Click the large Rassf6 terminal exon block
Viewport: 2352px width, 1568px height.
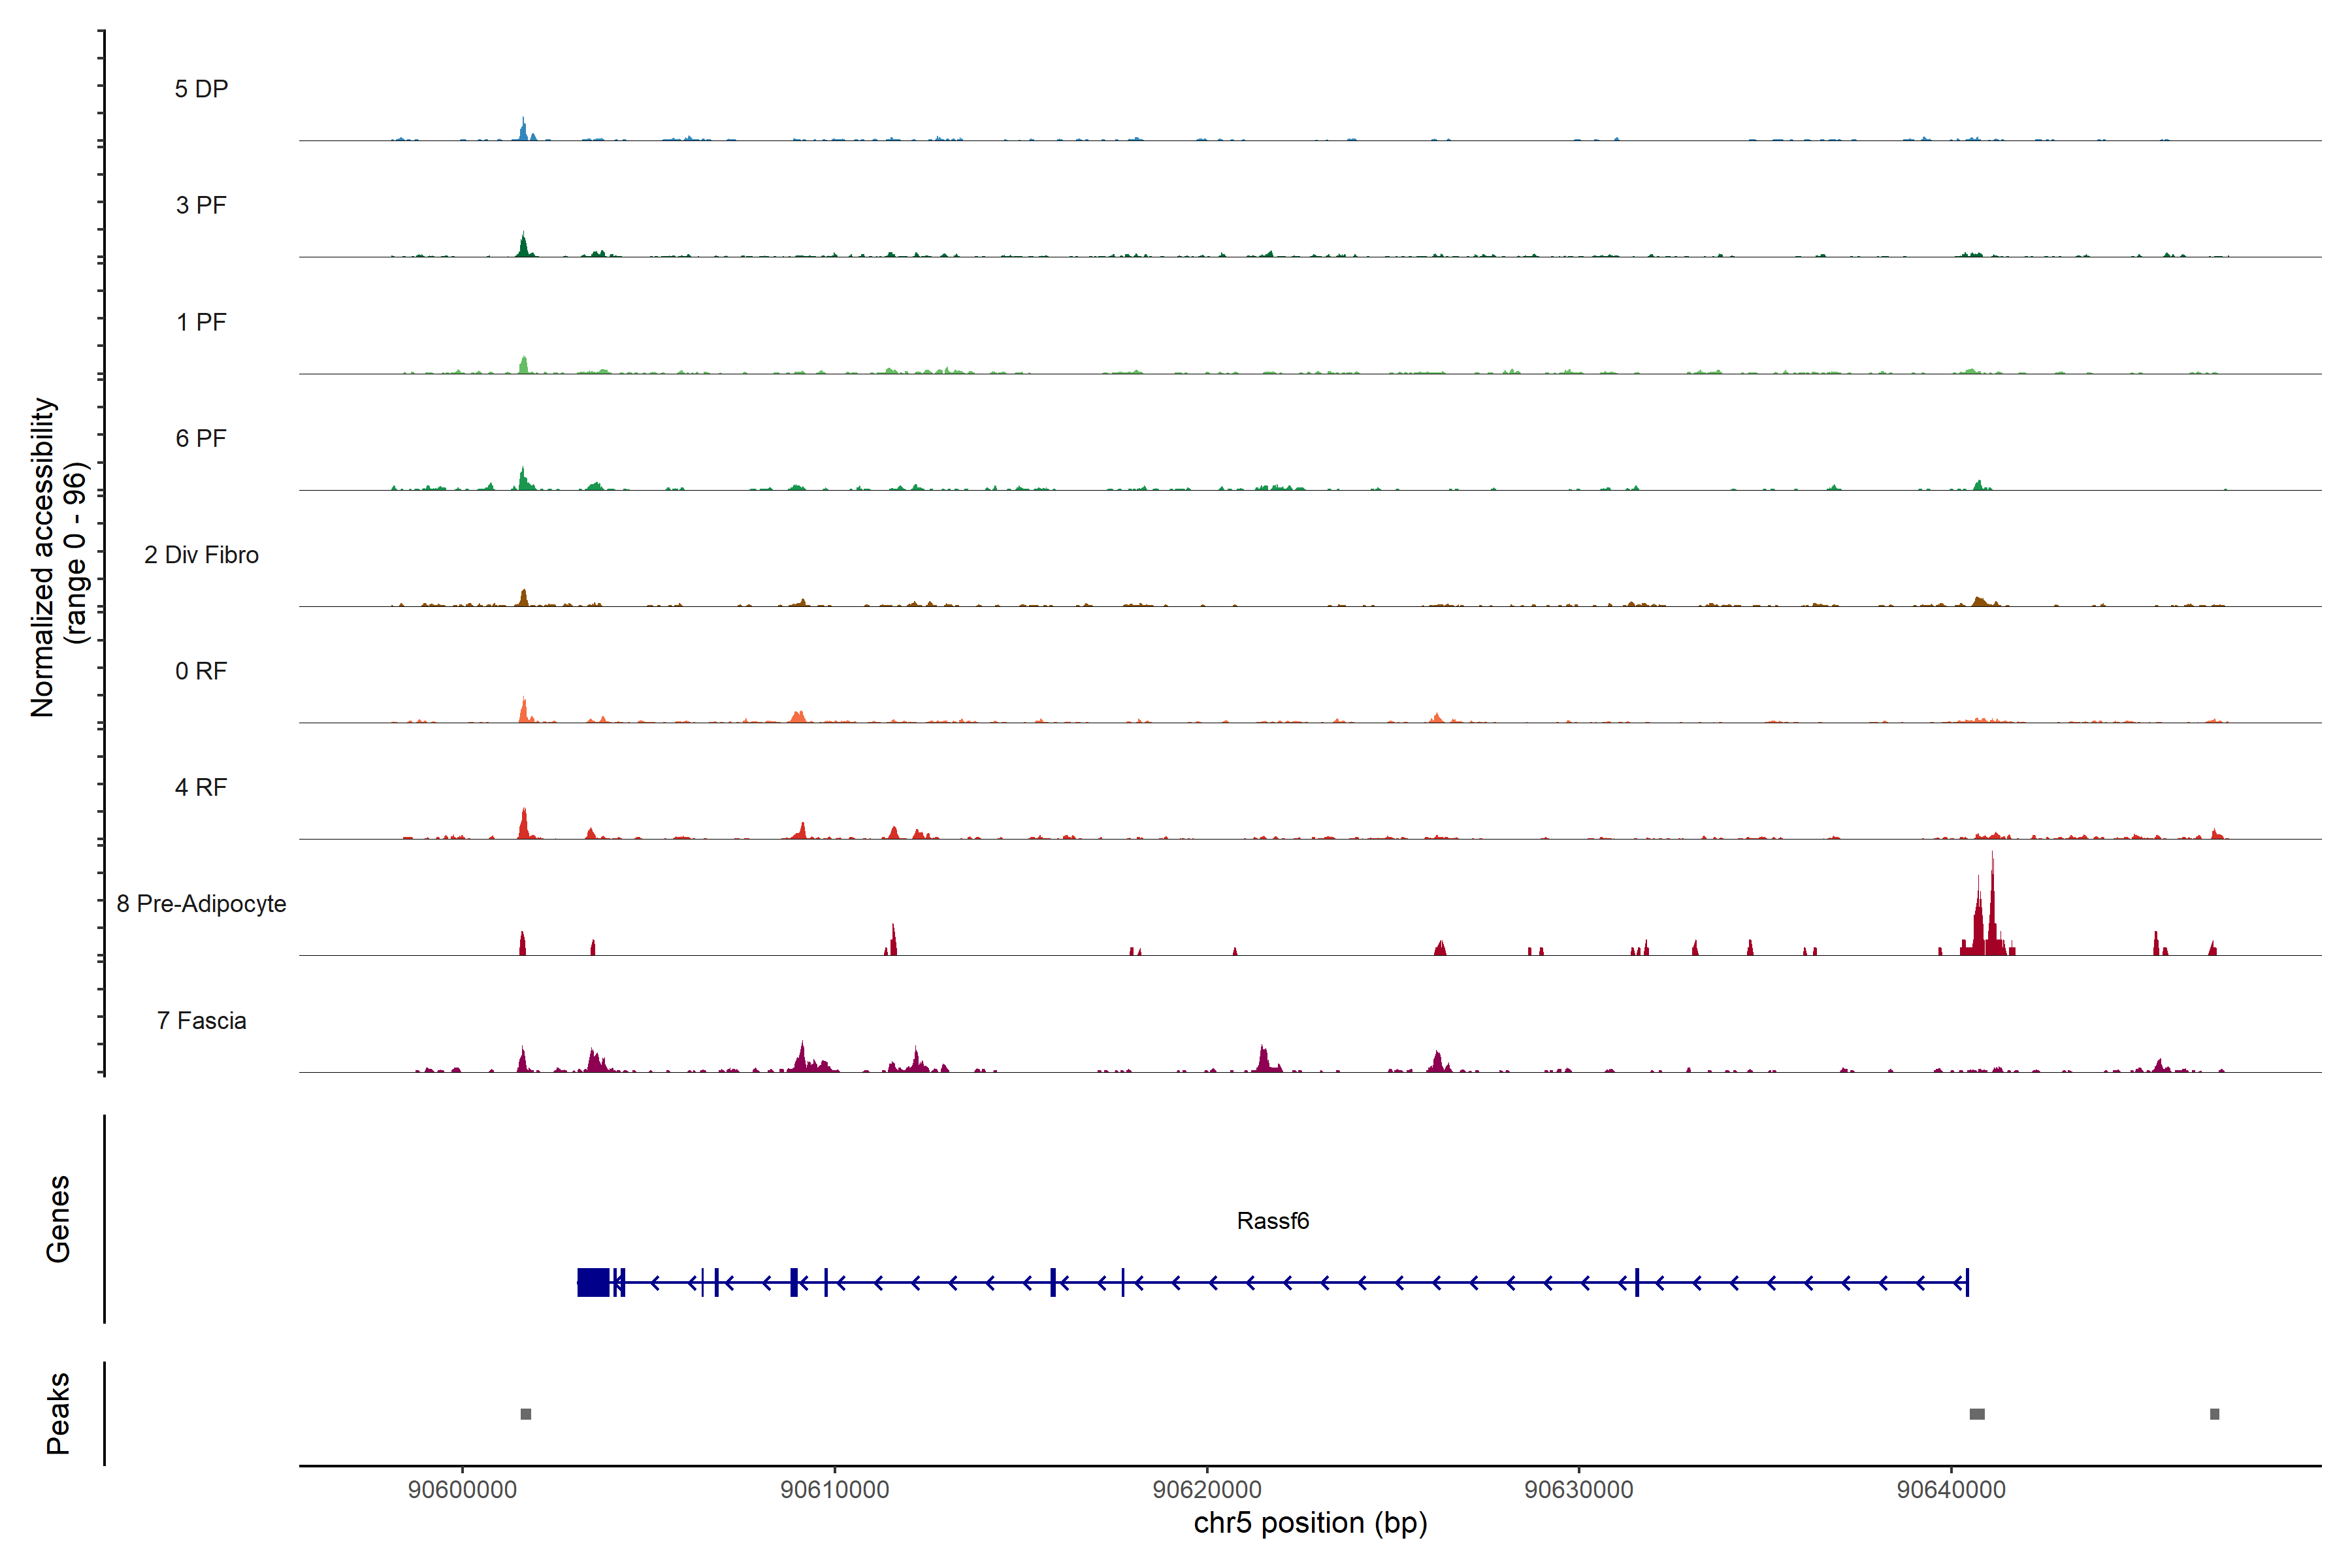coord(593,1282)
